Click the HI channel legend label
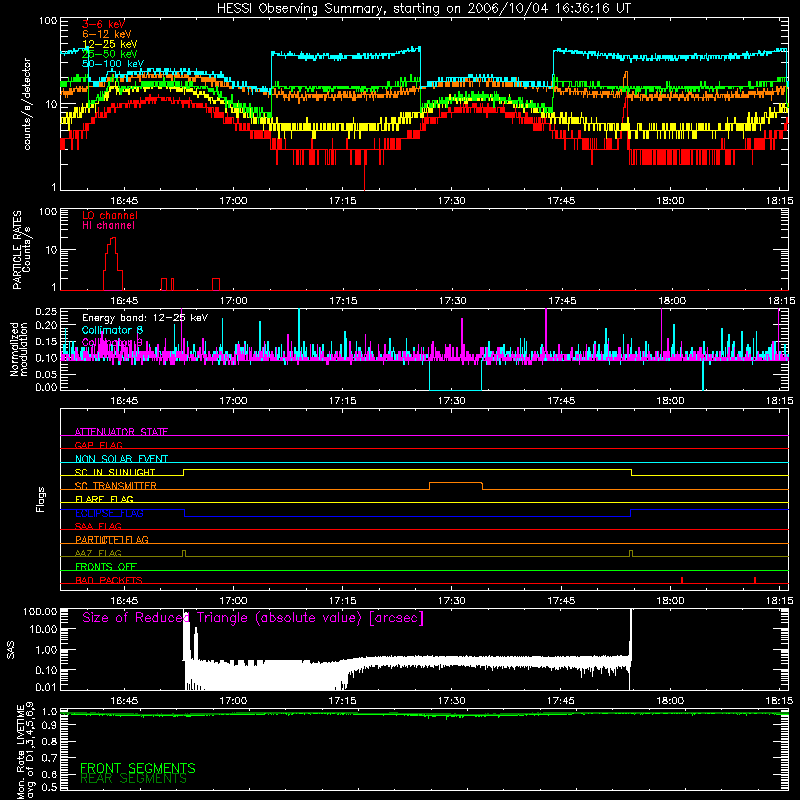800x800 pixels. (108, 226)
